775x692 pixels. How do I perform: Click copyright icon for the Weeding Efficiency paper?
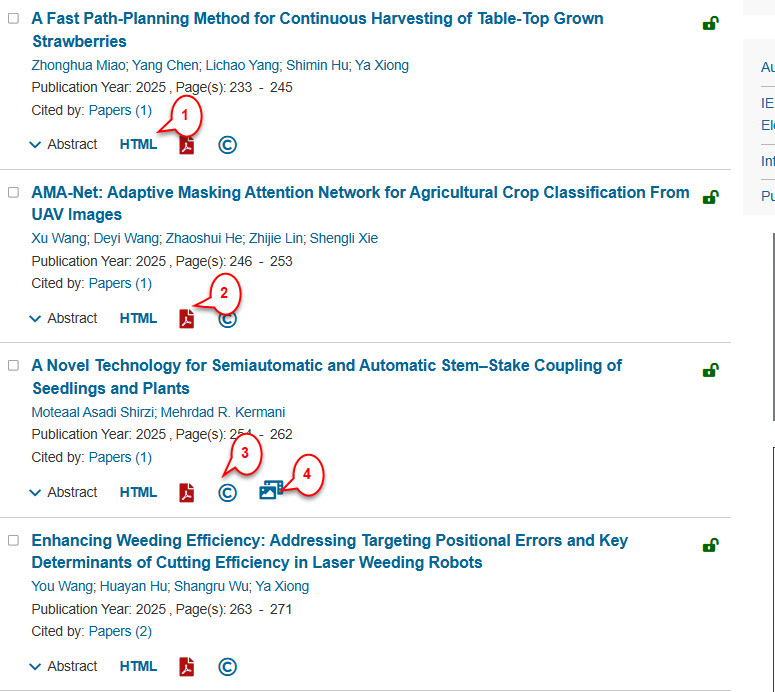coord(227,667)
